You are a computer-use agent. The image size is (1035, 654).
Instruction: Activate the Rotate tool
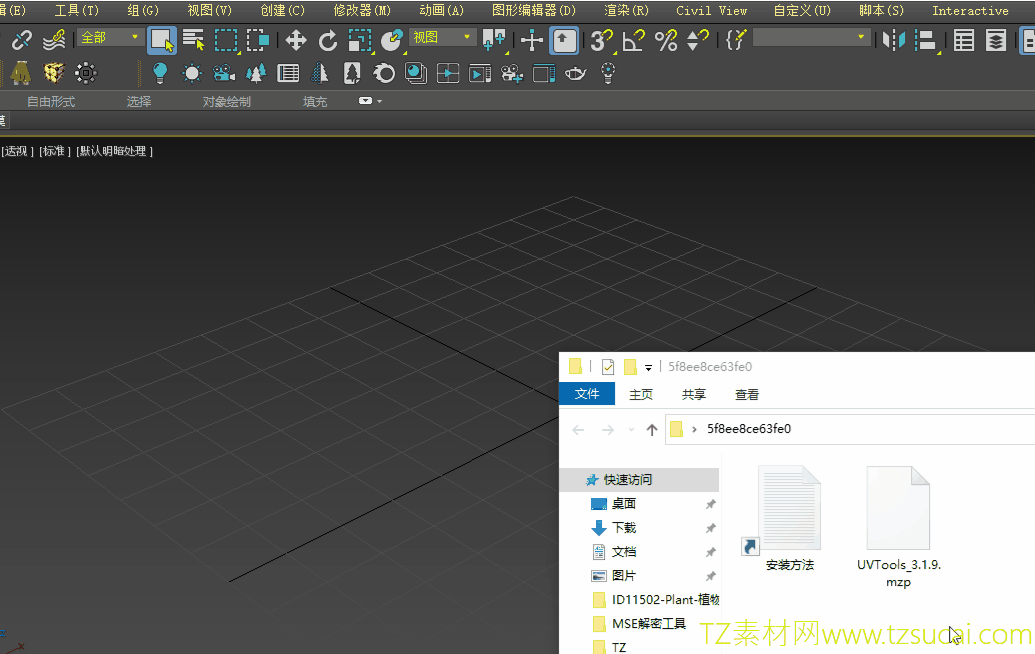[x=327, y=41]
